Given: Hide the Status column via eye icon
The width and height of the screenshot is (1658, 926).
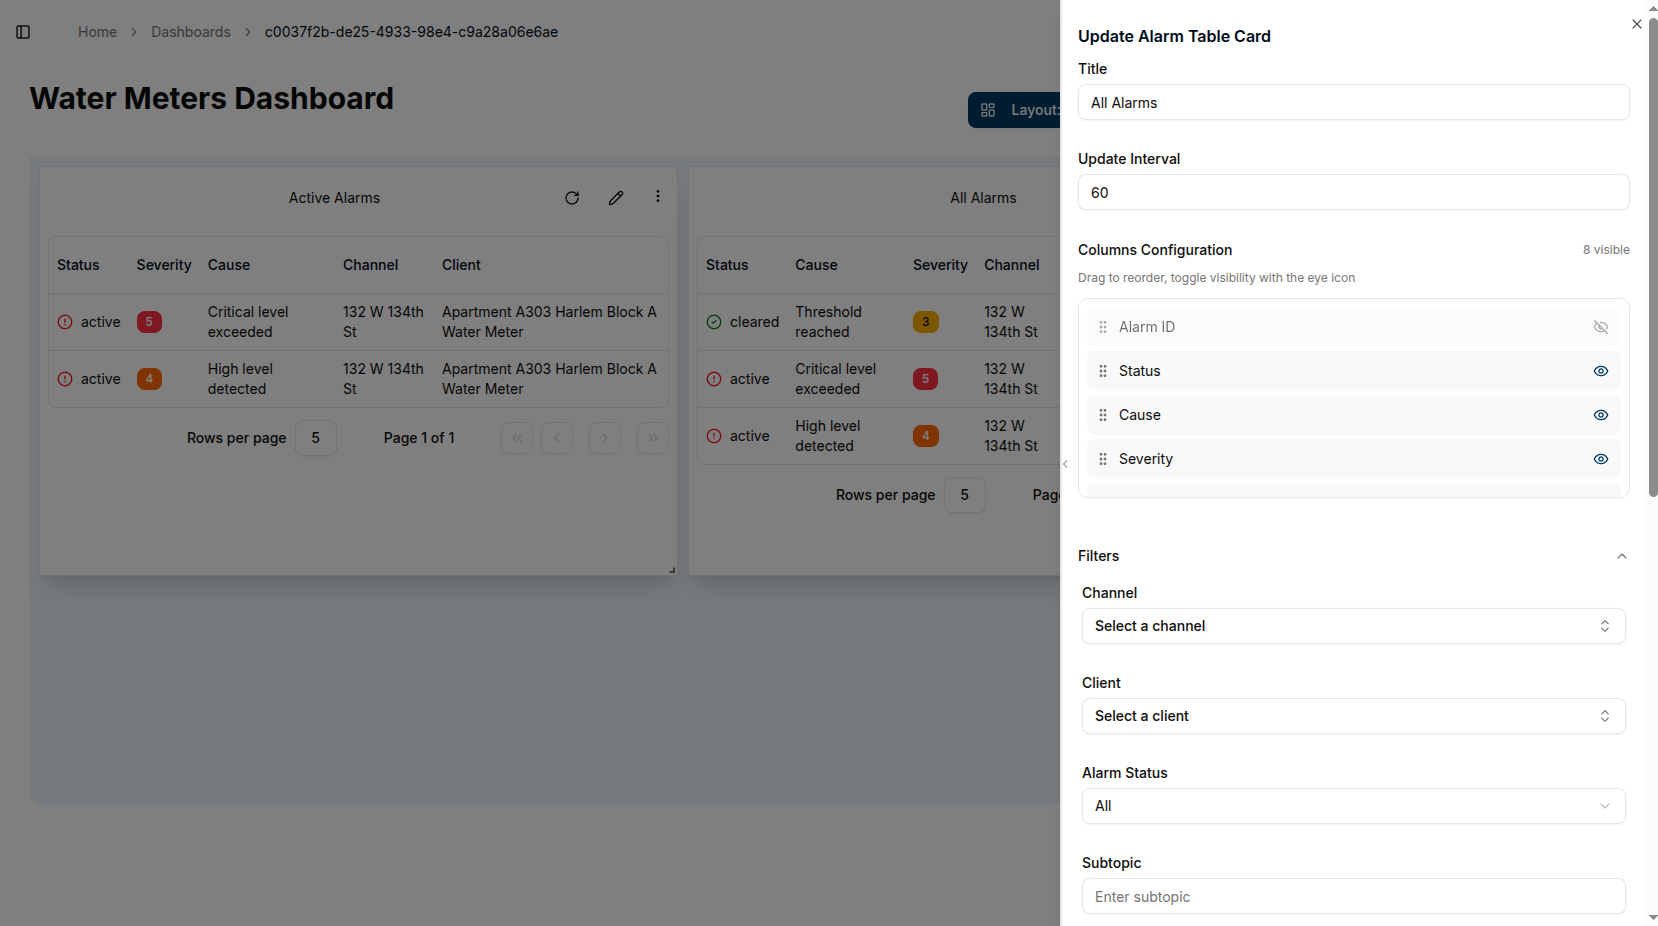Looking at the screenshot, I should pyautogui.click(x=1600, y=371).
